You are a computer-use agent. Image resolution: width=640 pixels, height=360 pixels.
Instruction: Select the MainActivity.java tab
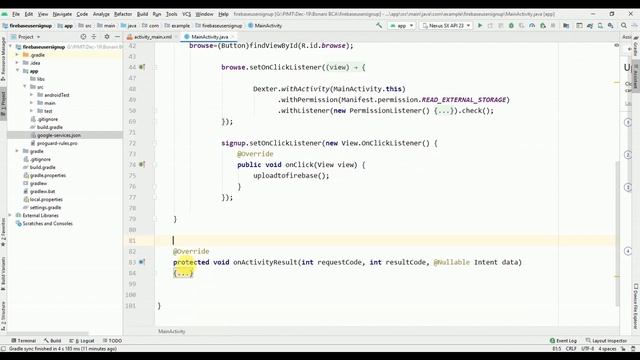(209, 37)
